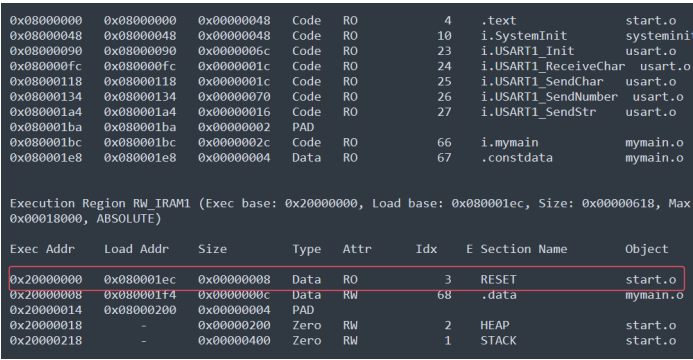693x360 pixels.
Task: Click start.o object in .text row
Action: tap(651, 21)
